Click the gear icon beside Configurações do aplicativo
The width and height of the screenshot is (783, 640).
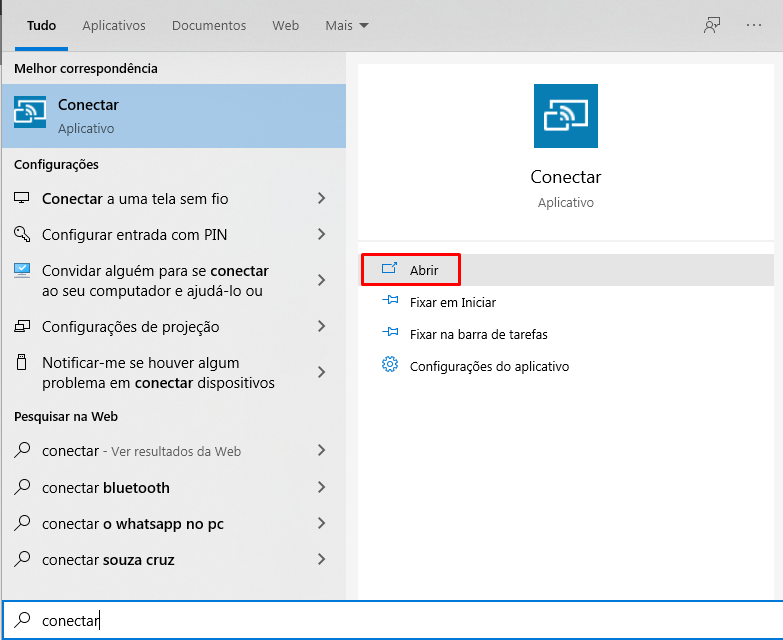tap(390, 364)
